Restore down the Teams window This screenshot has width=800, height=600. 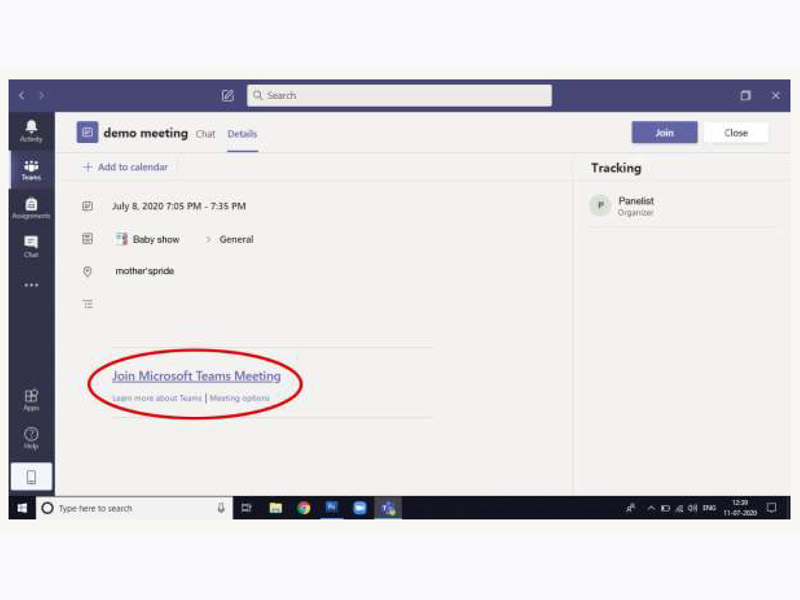pos(745,95)
